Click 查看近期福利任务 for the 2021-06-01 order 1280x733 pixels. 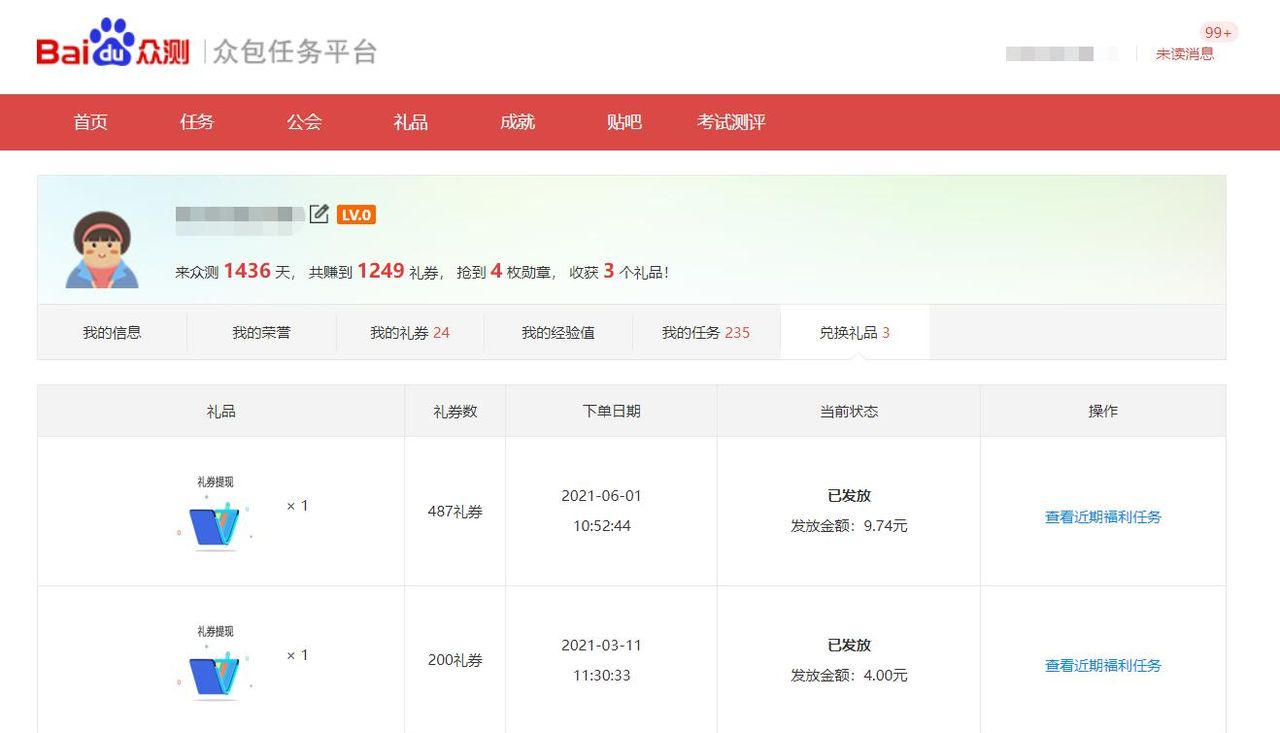pyautogui.click(x=1102, y=518)
